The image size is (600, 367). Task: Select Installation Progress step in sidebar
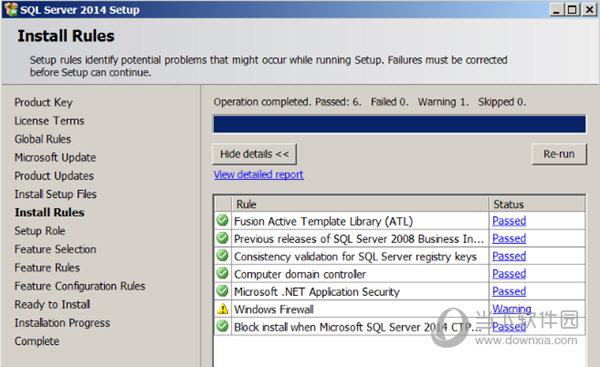(x=62, y=323)
